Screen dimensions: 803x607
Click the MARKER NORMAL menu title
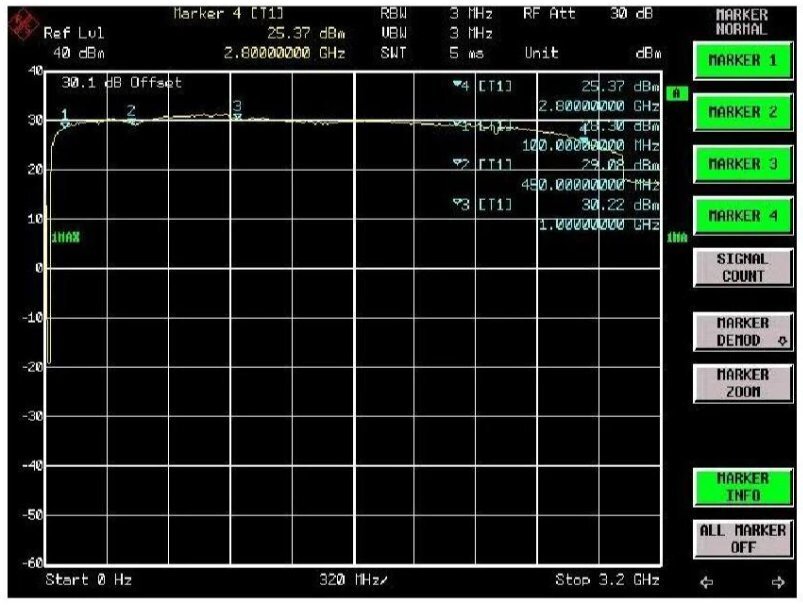(742, 21)
